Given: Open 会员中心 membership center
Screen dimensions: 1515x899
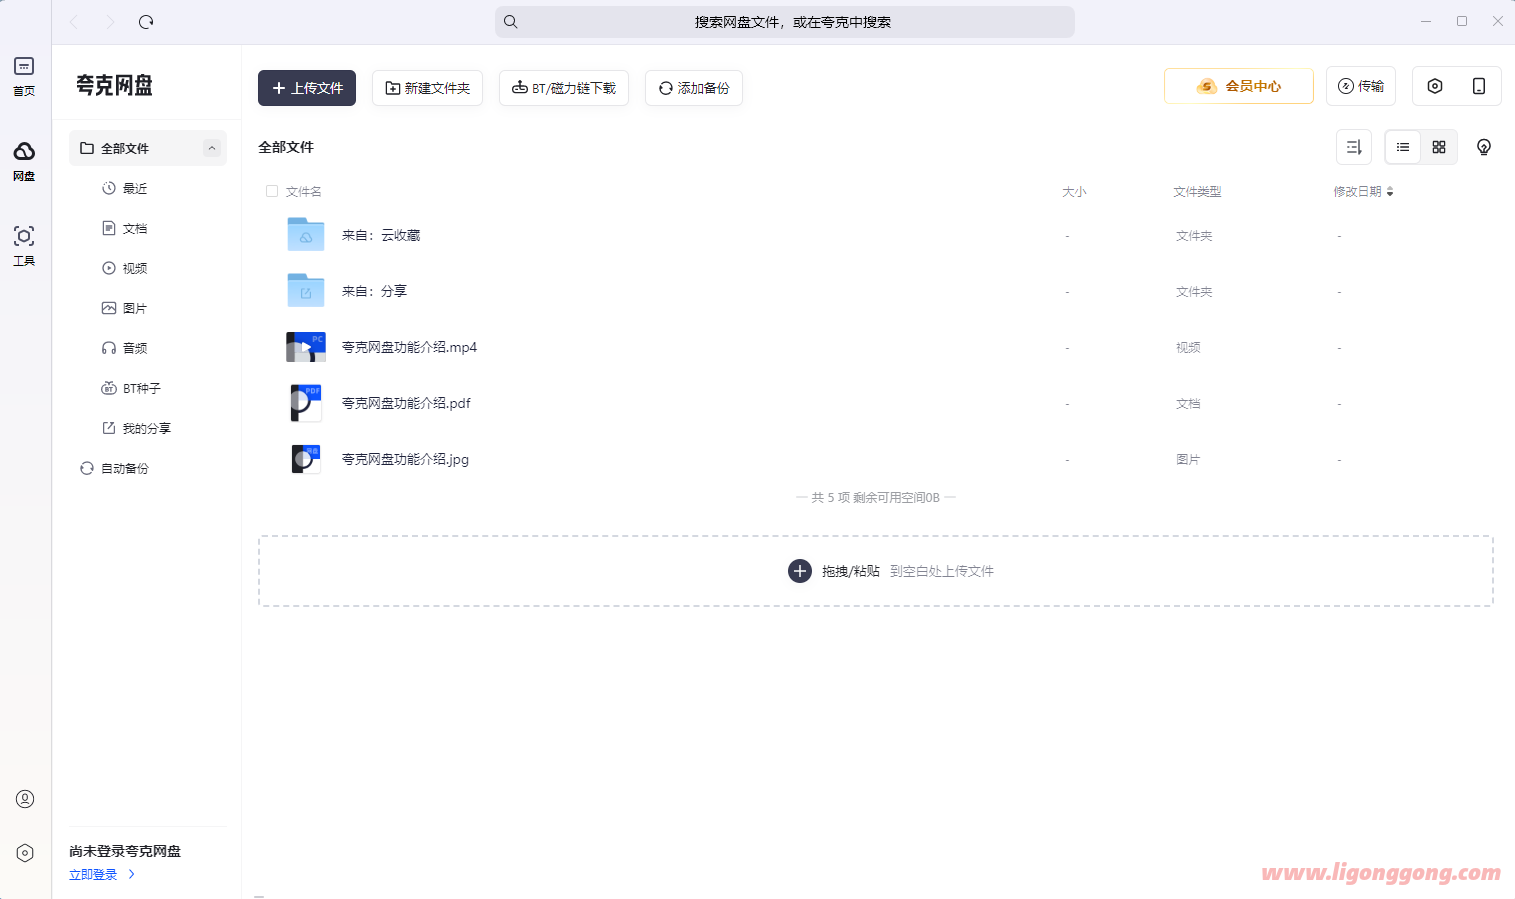Looking at the screenshot, I should (1238, 86).
